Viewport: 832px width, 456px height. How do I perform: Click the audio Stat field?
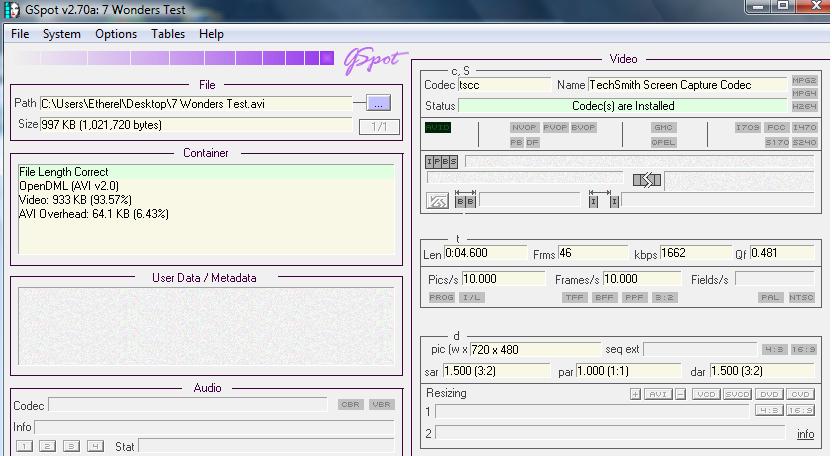[266, 446]
